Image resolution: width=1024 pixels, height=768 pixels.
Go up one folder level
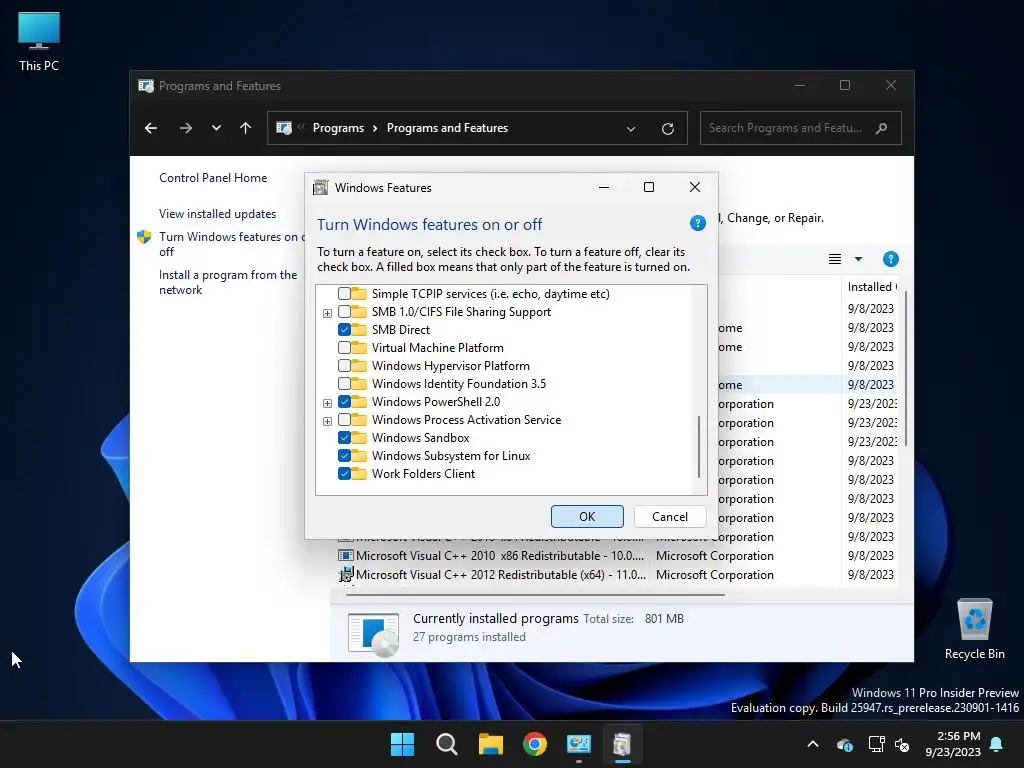(x=246, y=128)
